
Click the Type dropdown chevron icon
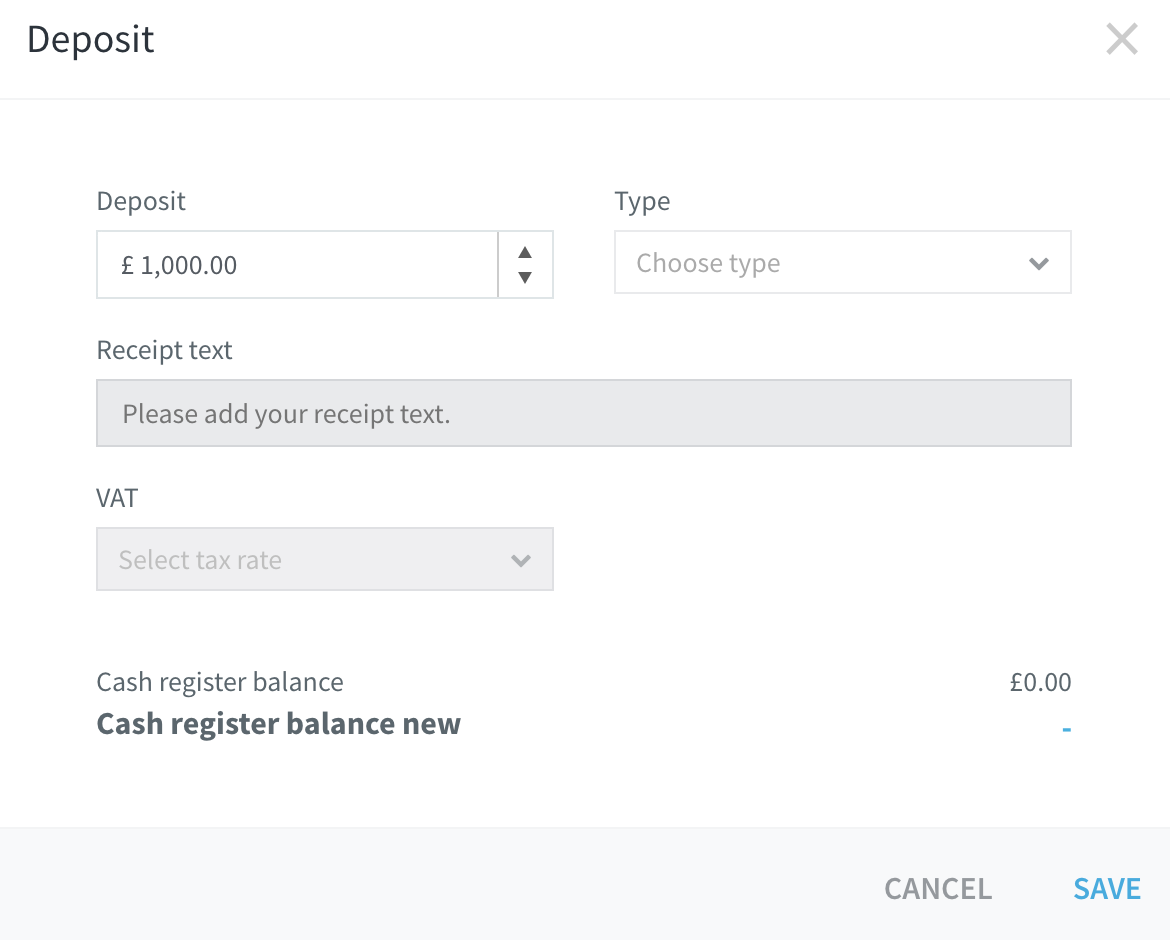point(1037,262)
